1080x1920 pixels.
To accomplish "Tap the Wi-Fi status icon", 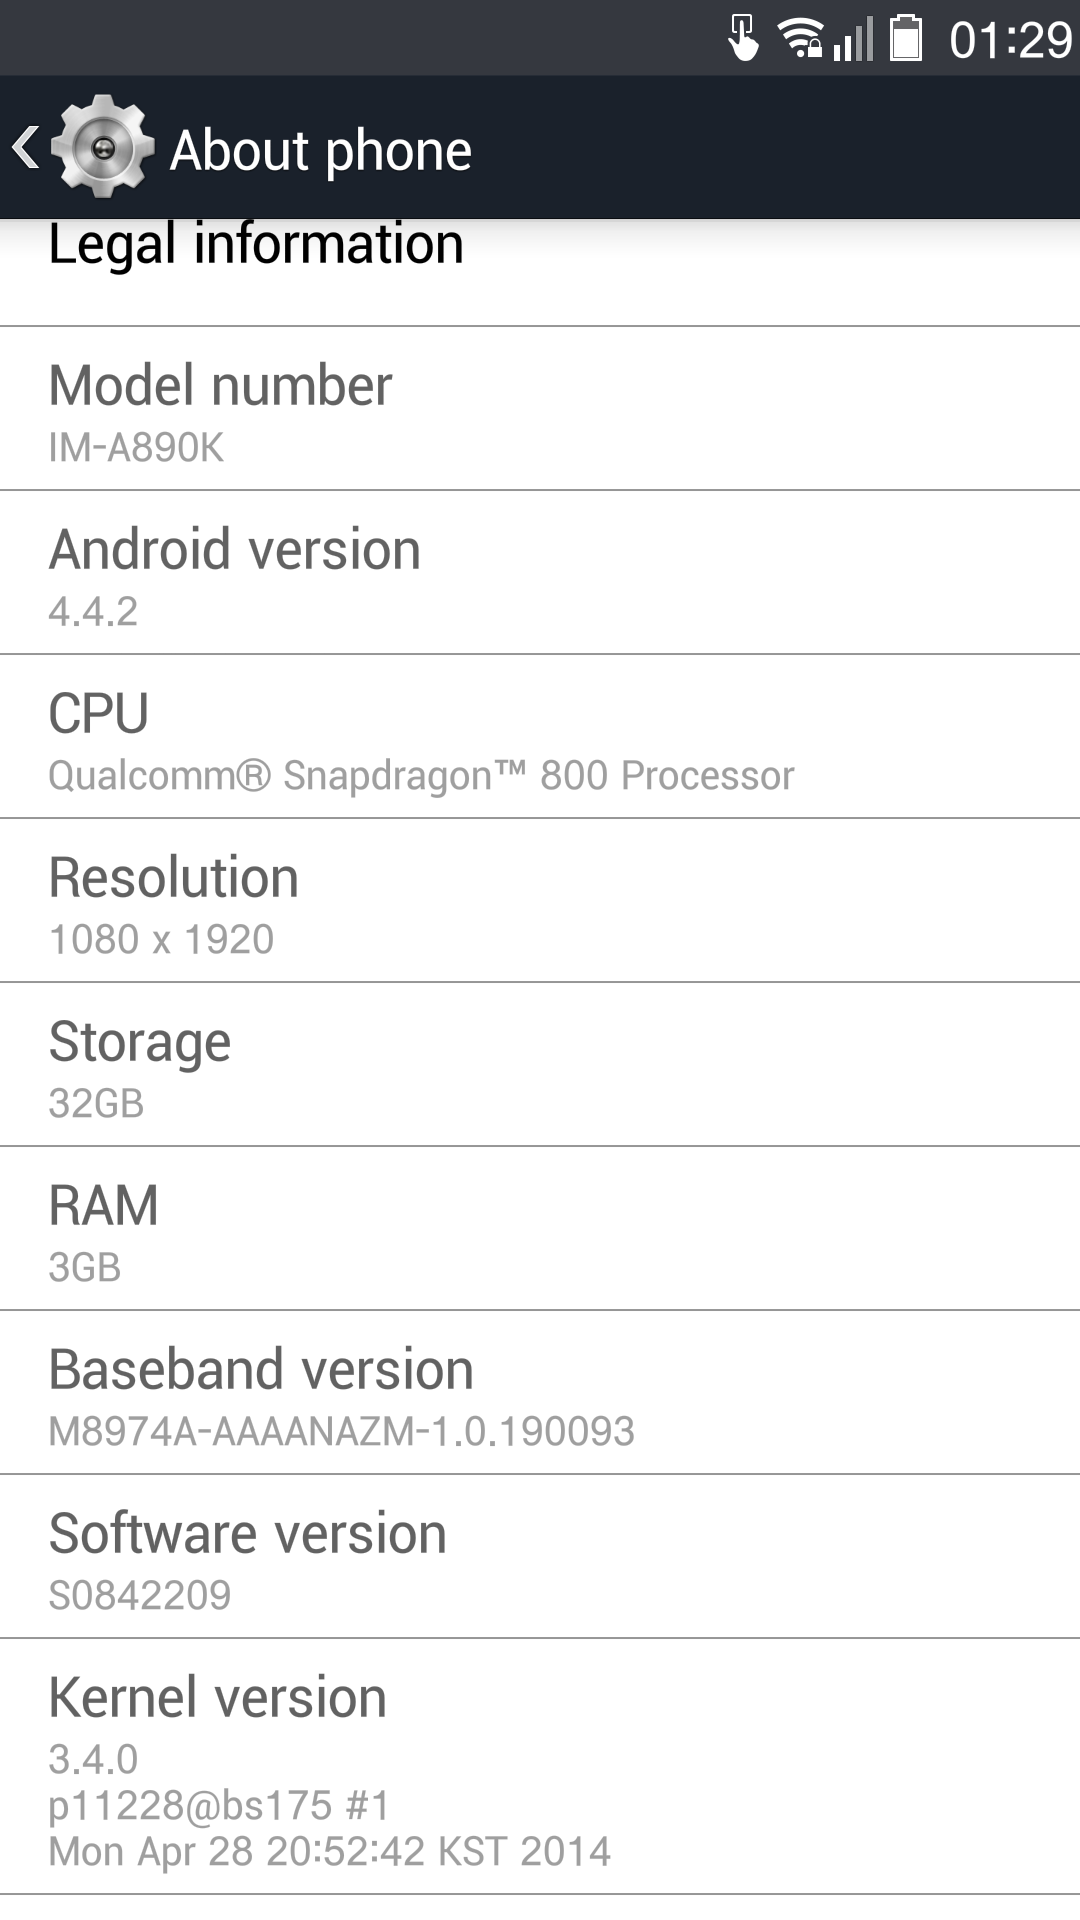I will tap(800, 38).
